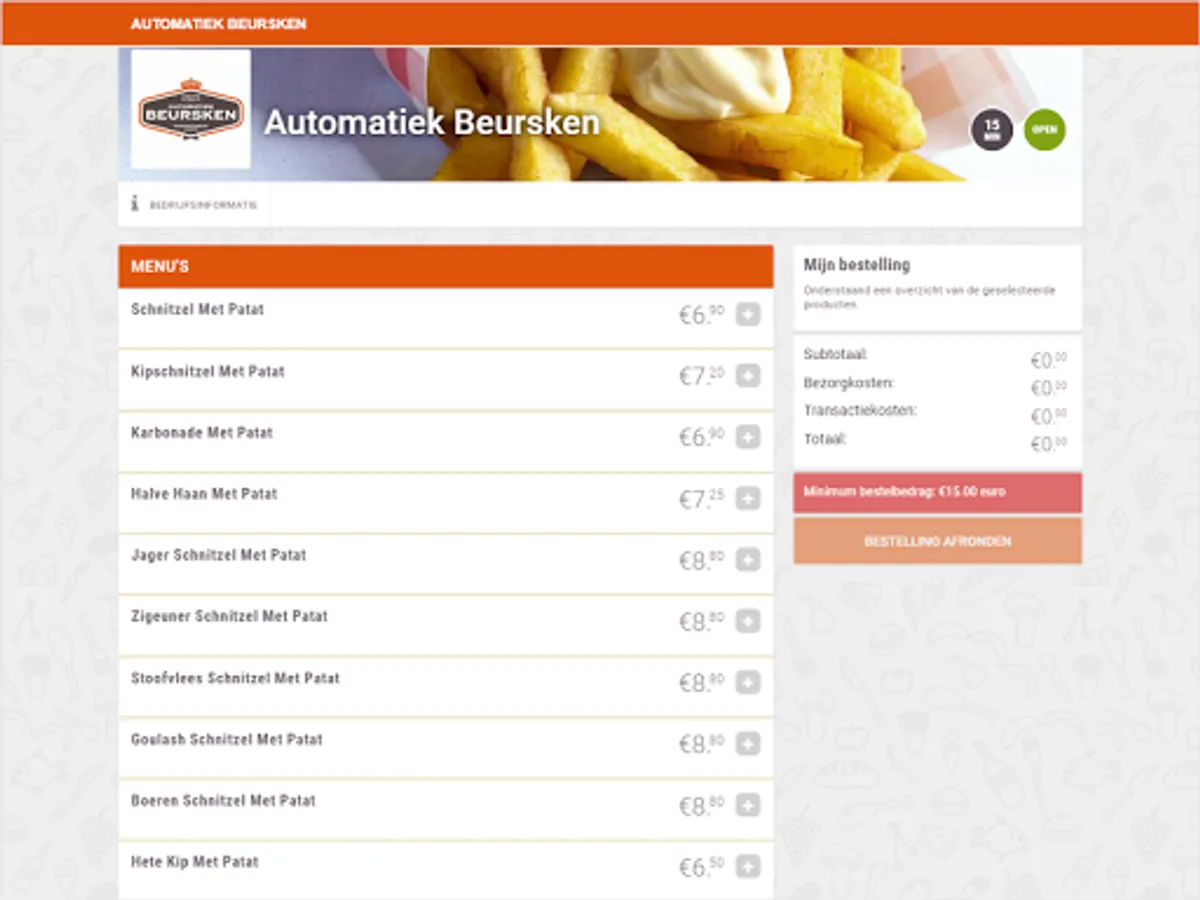This screenshot has width=1200, height=900.
Task: Add Hete Kip Met Patat with plus icon
Action: (748, 867)
